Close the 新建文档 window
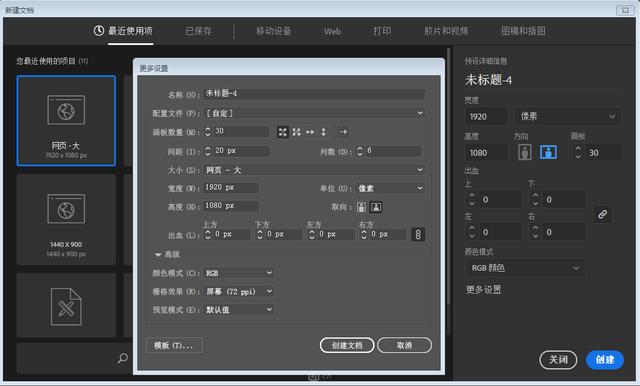 (625, 10)
